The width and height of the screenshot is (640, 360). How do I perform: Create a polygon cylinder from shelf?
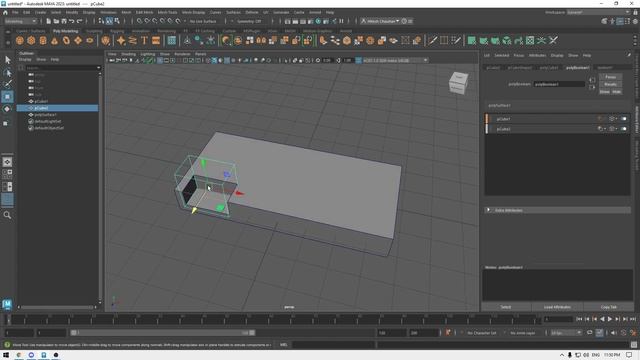pyautogui.click(x=43, y=40)
